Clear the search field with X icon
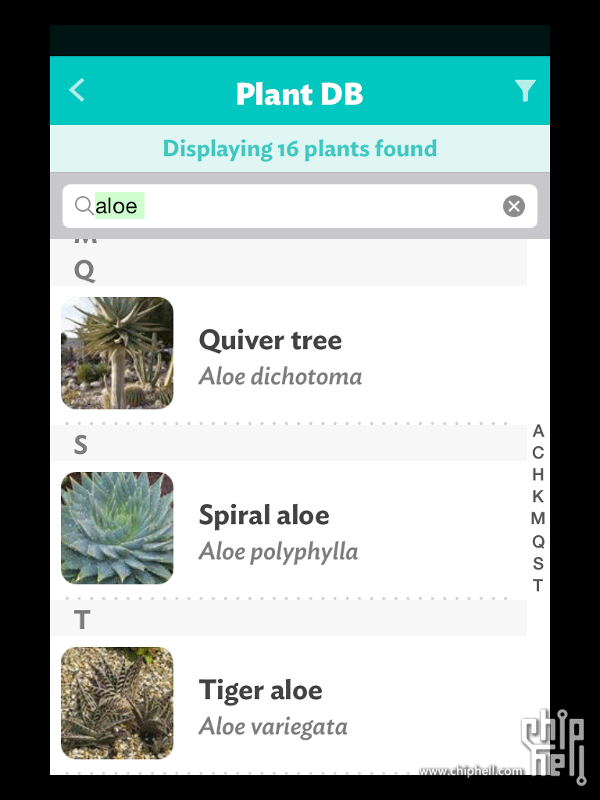The width and height of the screenshot is (600, 800). click(x=514, y=206)
